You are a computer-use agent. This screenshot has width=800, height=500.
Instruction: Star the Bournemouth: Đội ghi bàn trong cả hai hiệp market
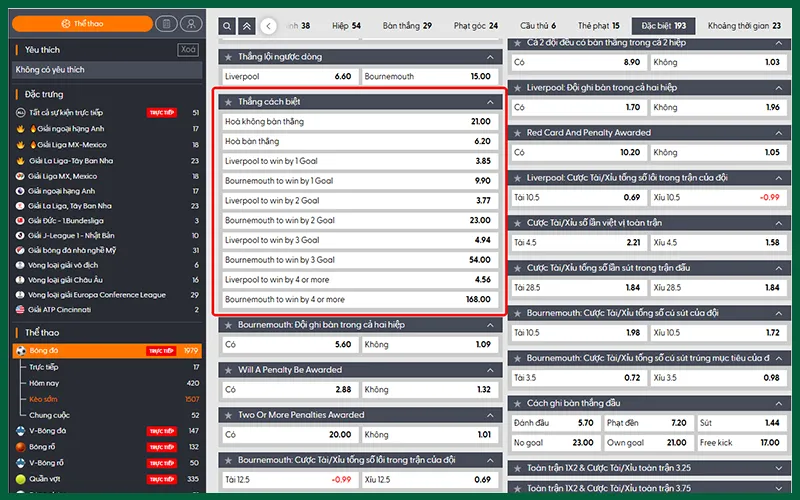pos(229,325)
